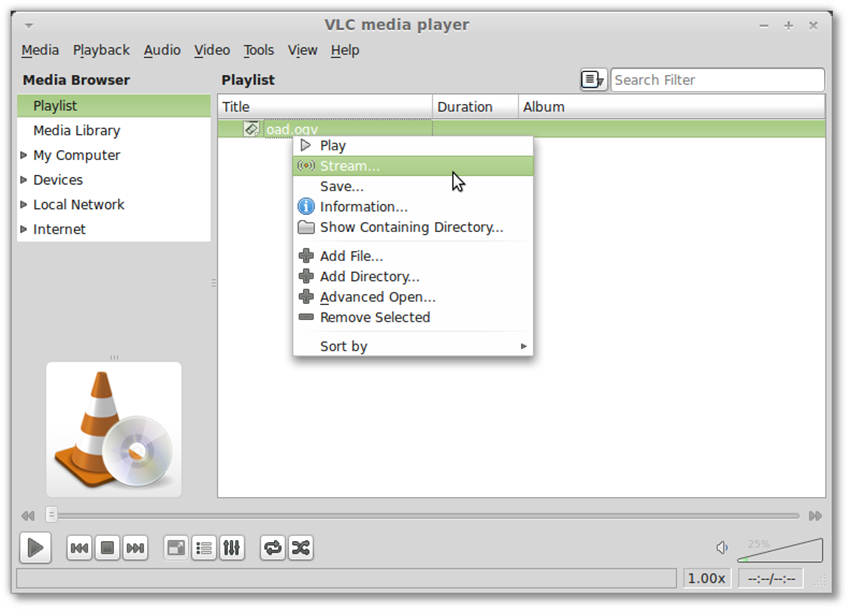Sort playlist by Title column header
The image size is (850, 611).
click(x=325, y=107)
